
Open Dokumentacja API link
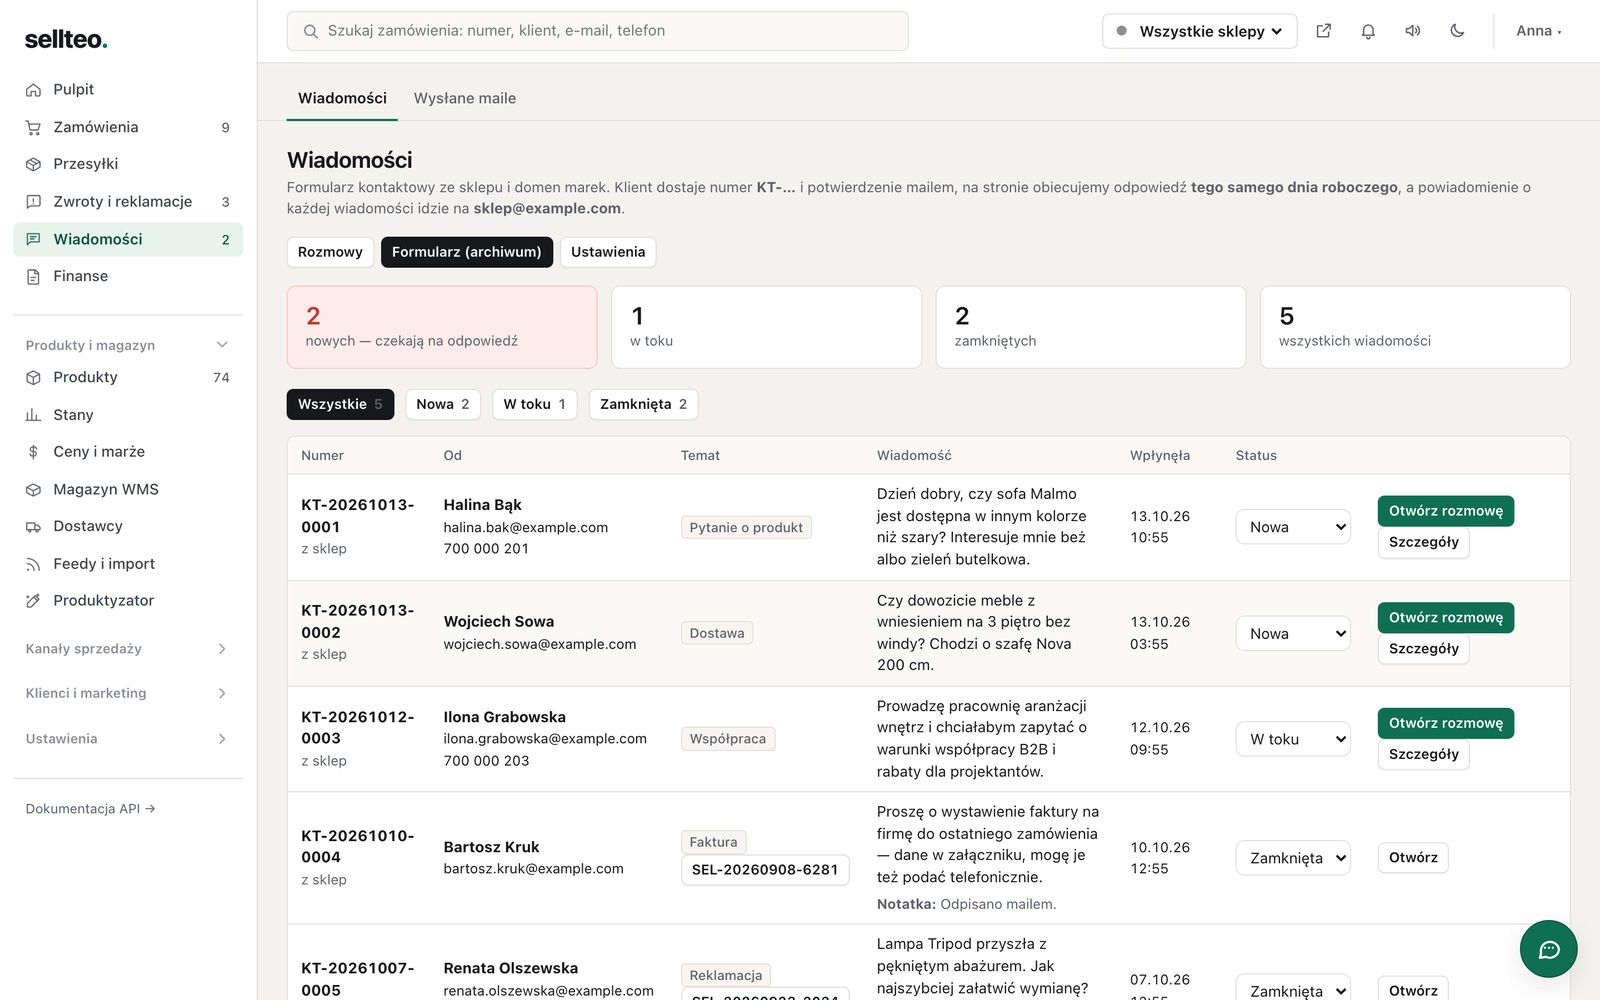90,809
